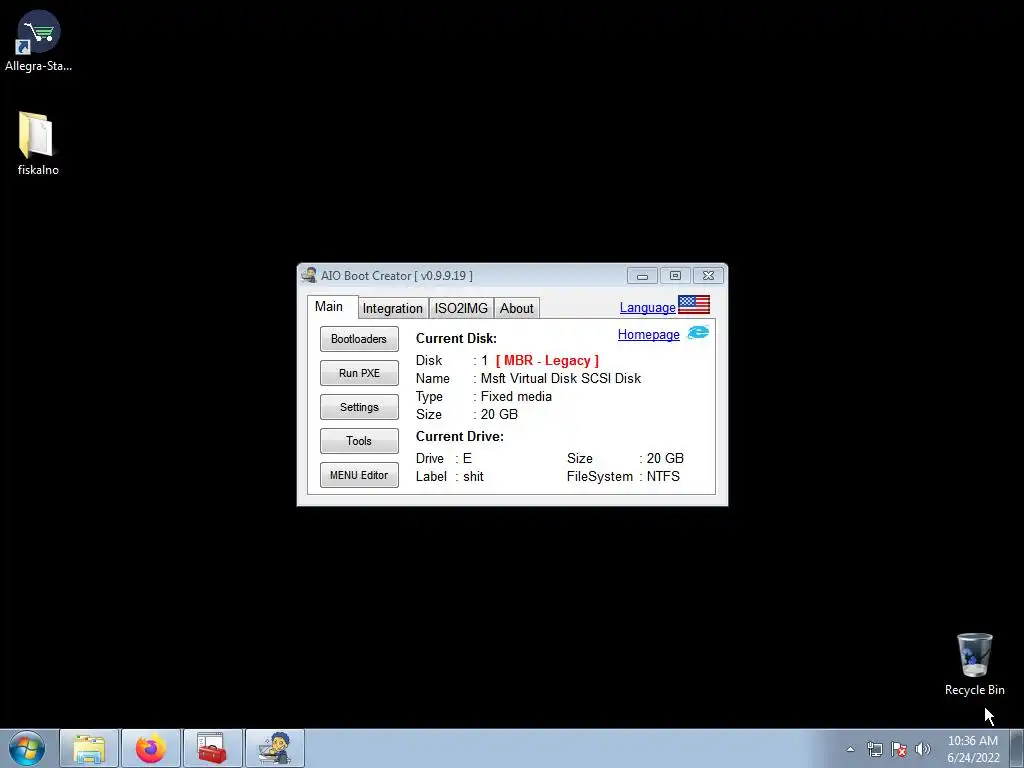Click the Run PXE button

pyautogui.click(x=359, y=373)
